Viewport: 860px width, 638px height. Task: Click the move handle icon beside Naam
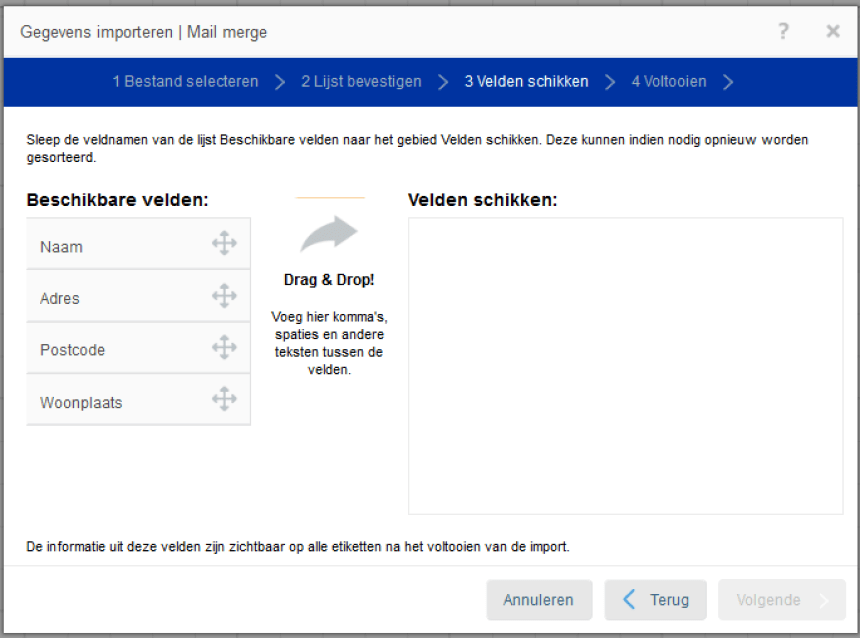point(224,243)
